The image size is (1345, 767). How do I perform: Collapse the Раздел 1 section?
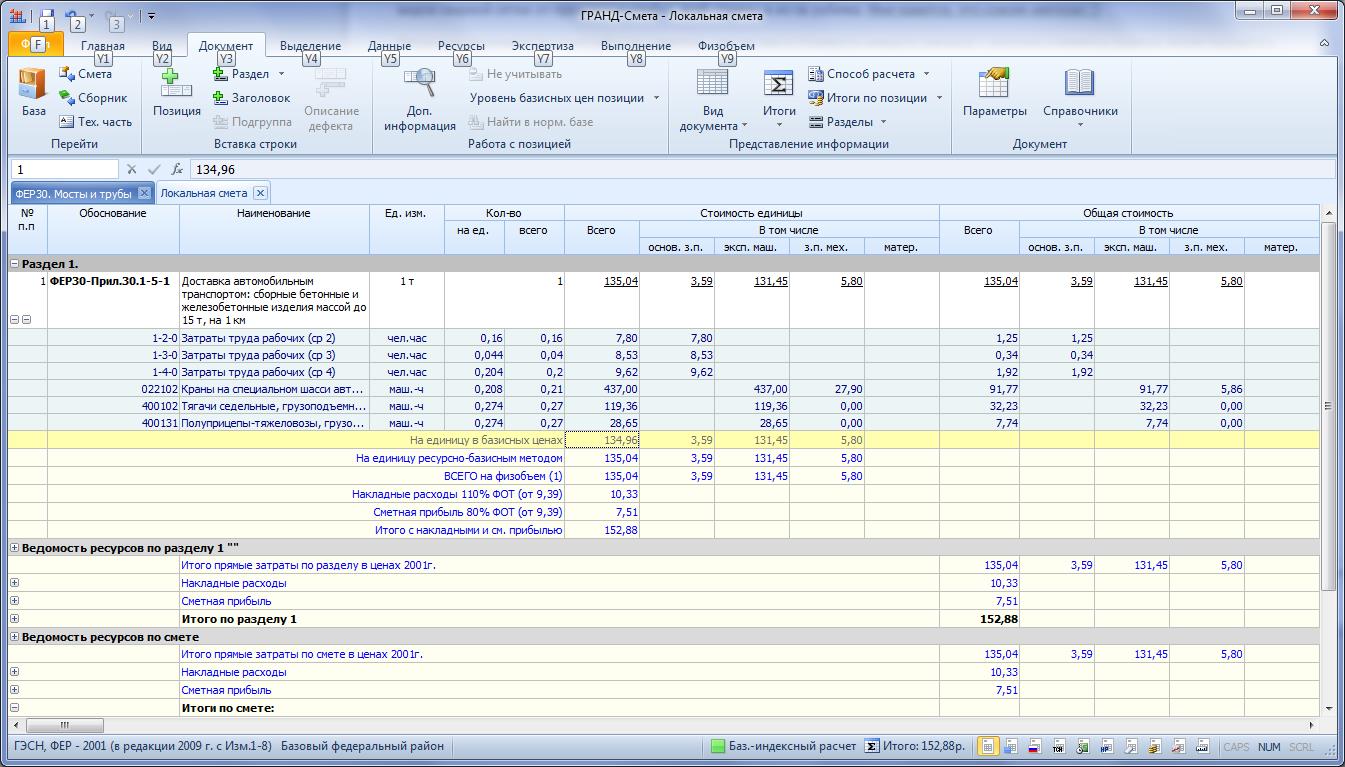pyautogui.click(x=15, y=264)
